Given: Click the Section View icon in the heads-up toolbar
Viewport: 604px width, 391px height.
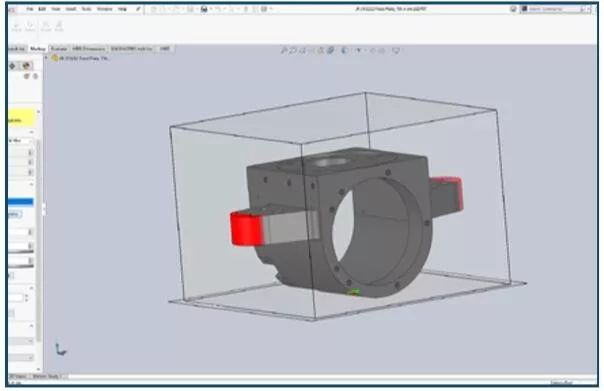Looking at the screenshot, I should pos(320,50).
